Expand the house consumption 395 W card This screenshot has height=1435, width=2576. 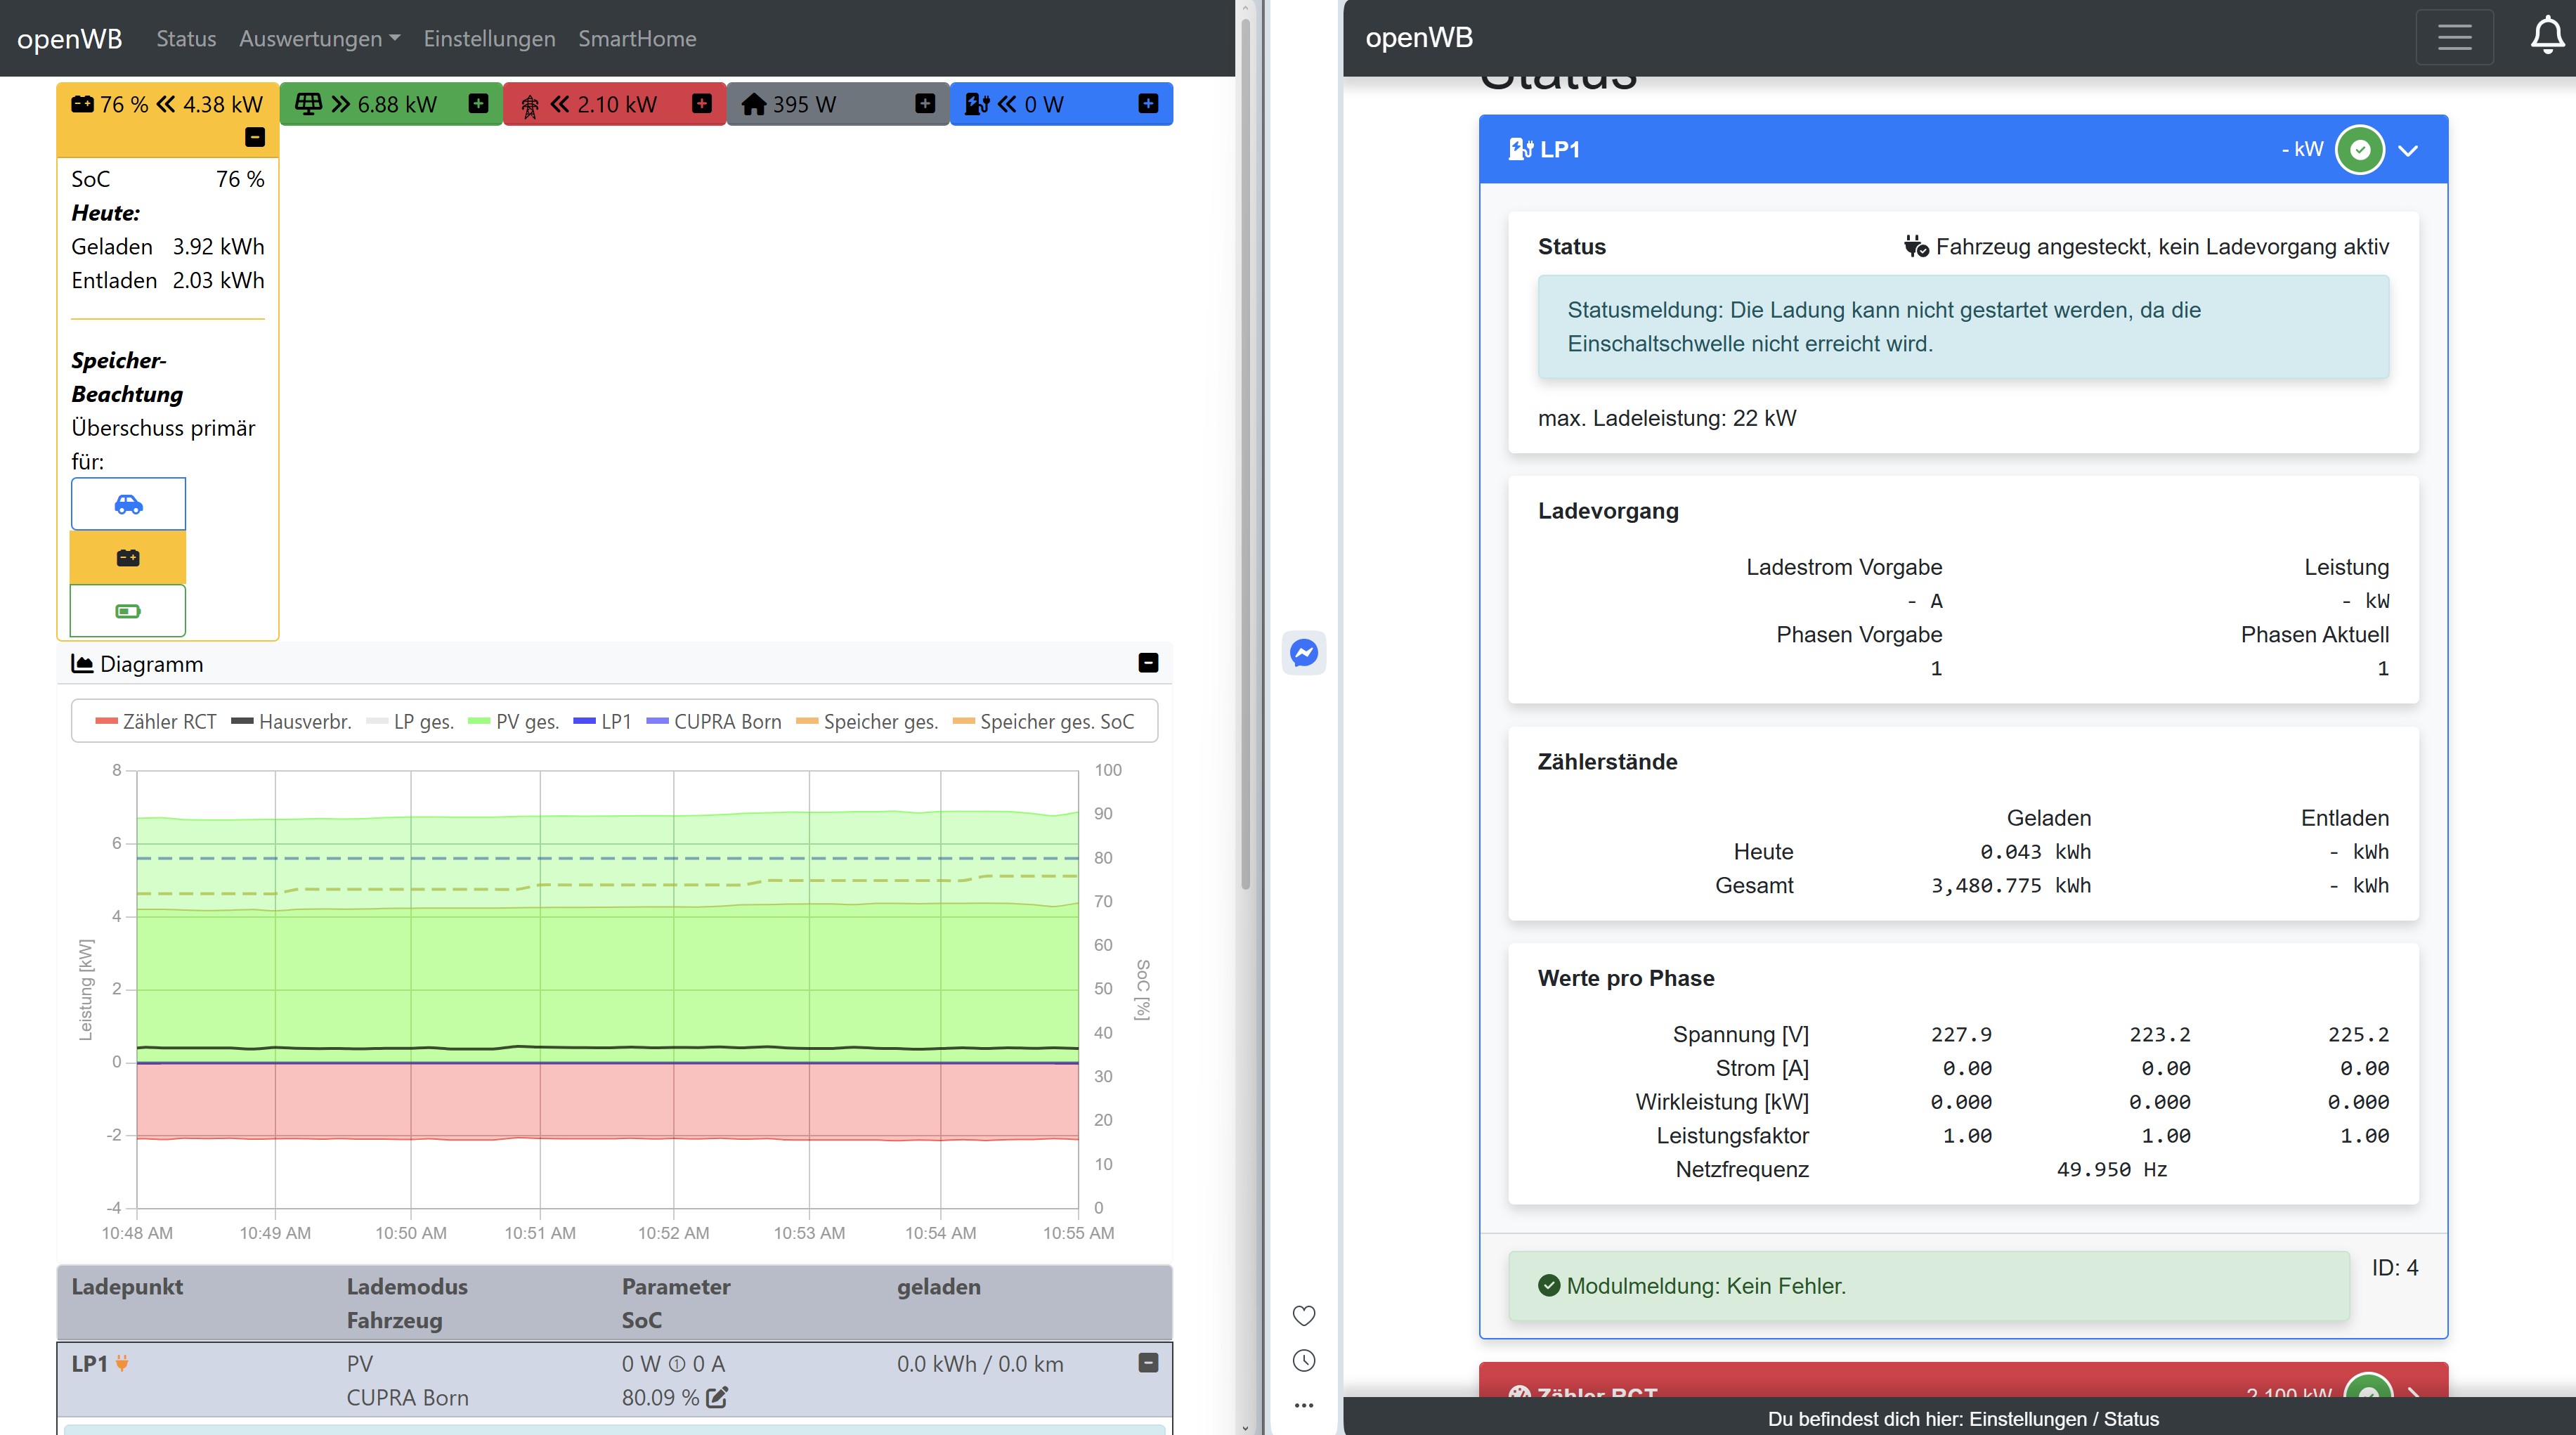(x=925, y=104)
